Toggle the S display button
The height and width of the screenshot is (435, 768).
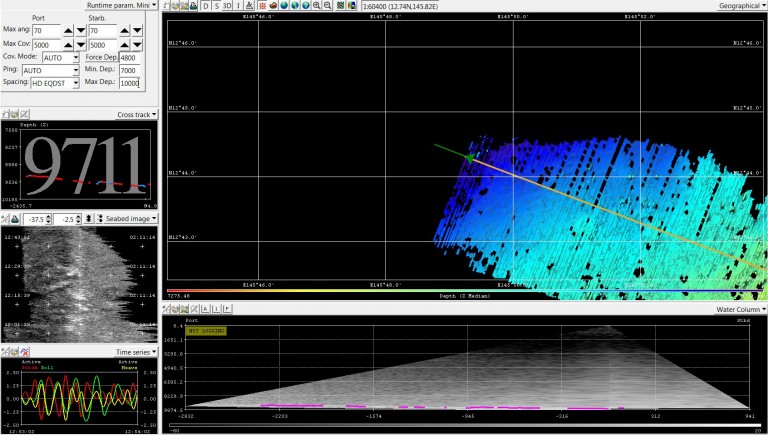point(217,6)
